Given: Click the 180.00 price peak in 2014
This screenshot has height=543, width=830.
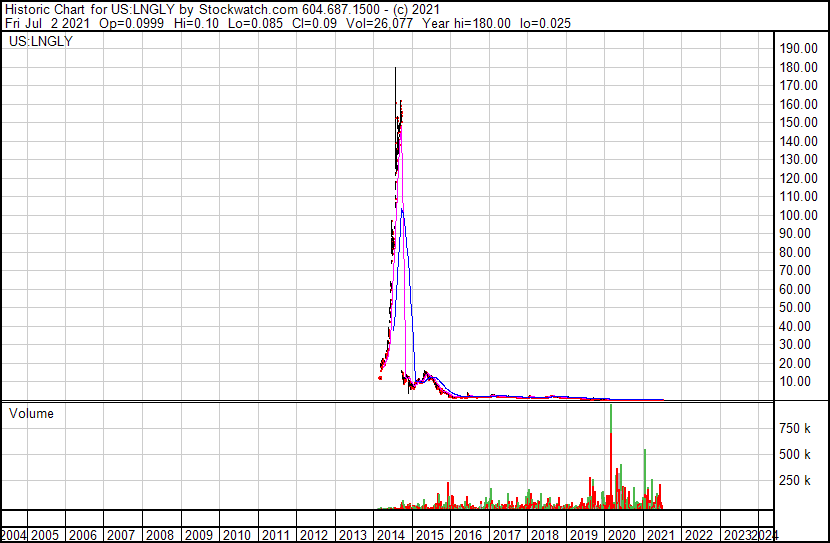Looking at the screenshot, I should pyautogui.click(x=395, y=69).
